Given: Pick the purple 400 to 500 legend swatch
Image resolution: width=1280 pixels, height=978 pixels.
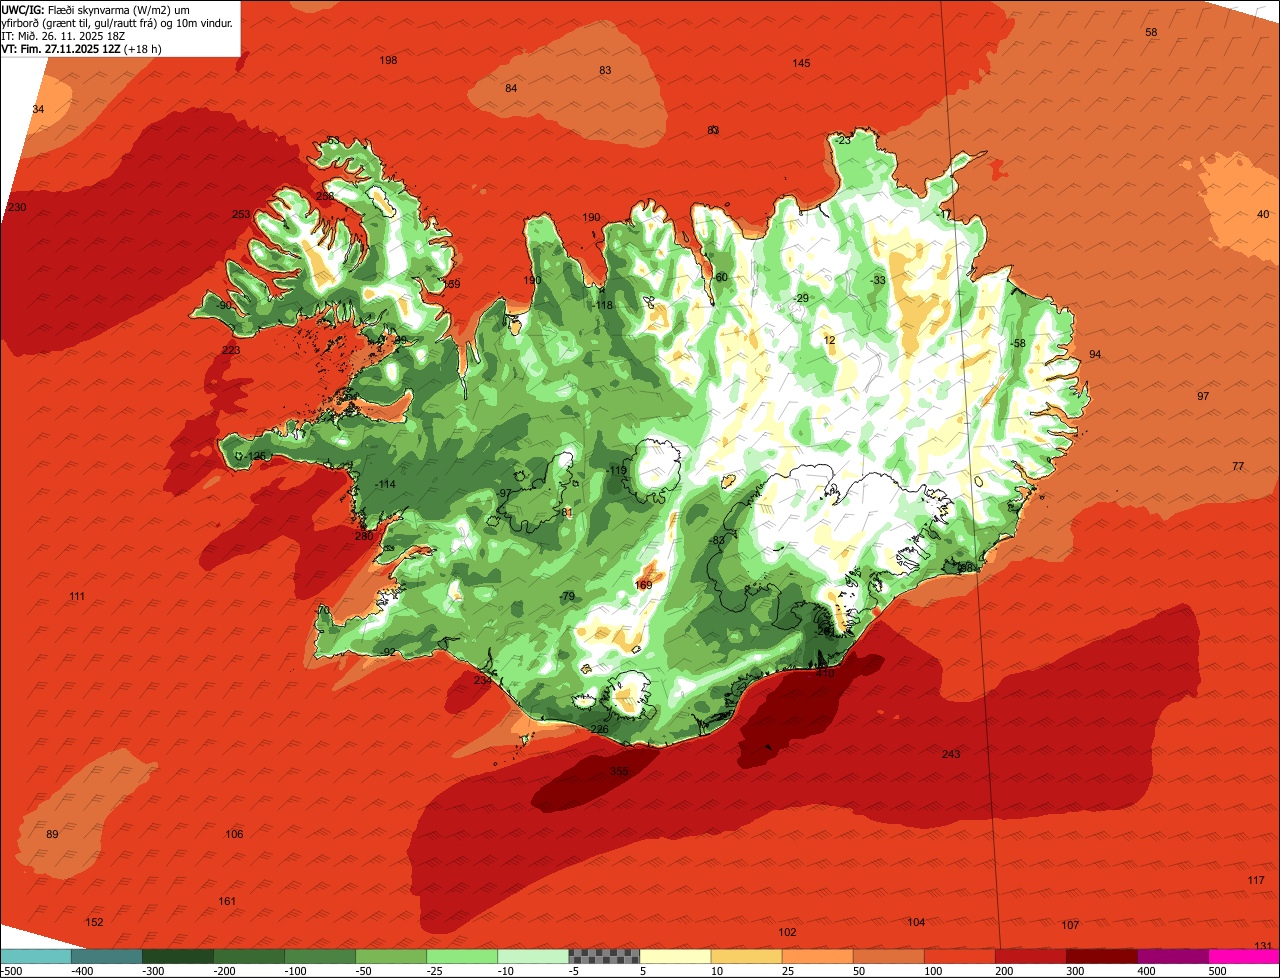Looking at the screenshot, I should (x=1171, y=956).
